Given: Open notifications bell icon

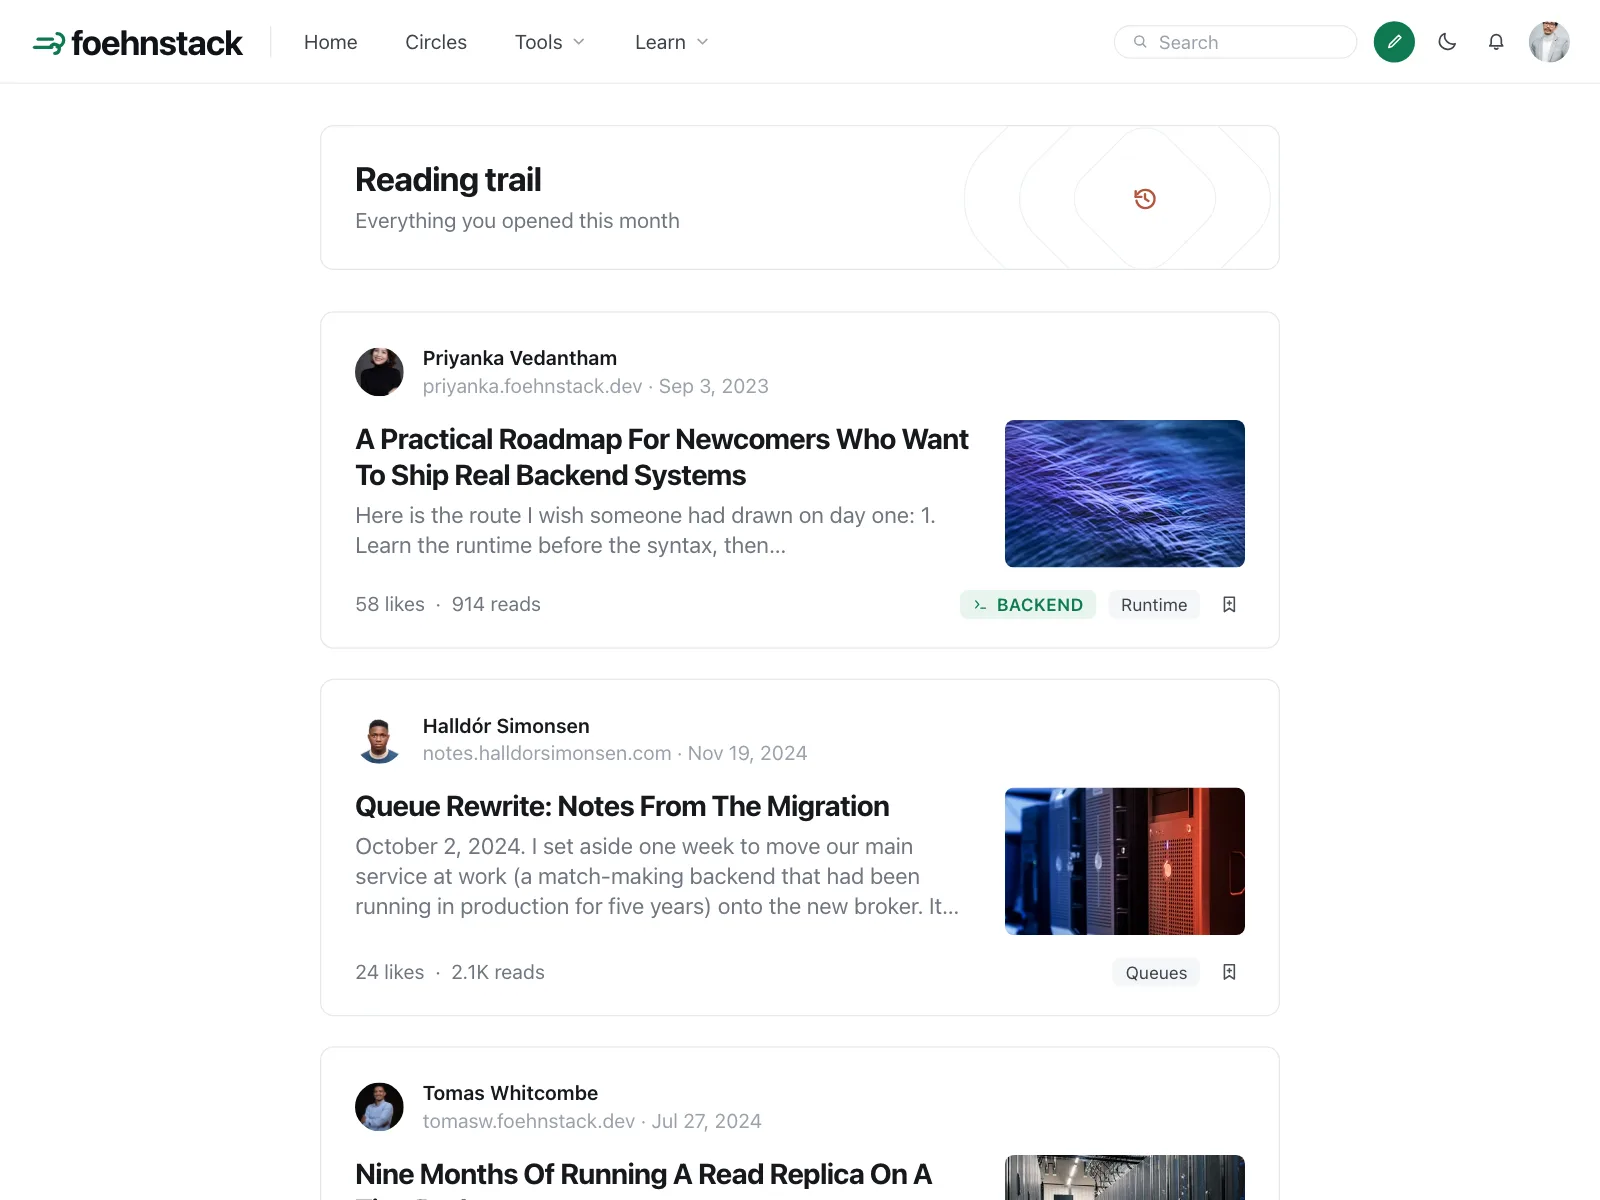Looking at the screenshot, I should [x=1496, y=42].
